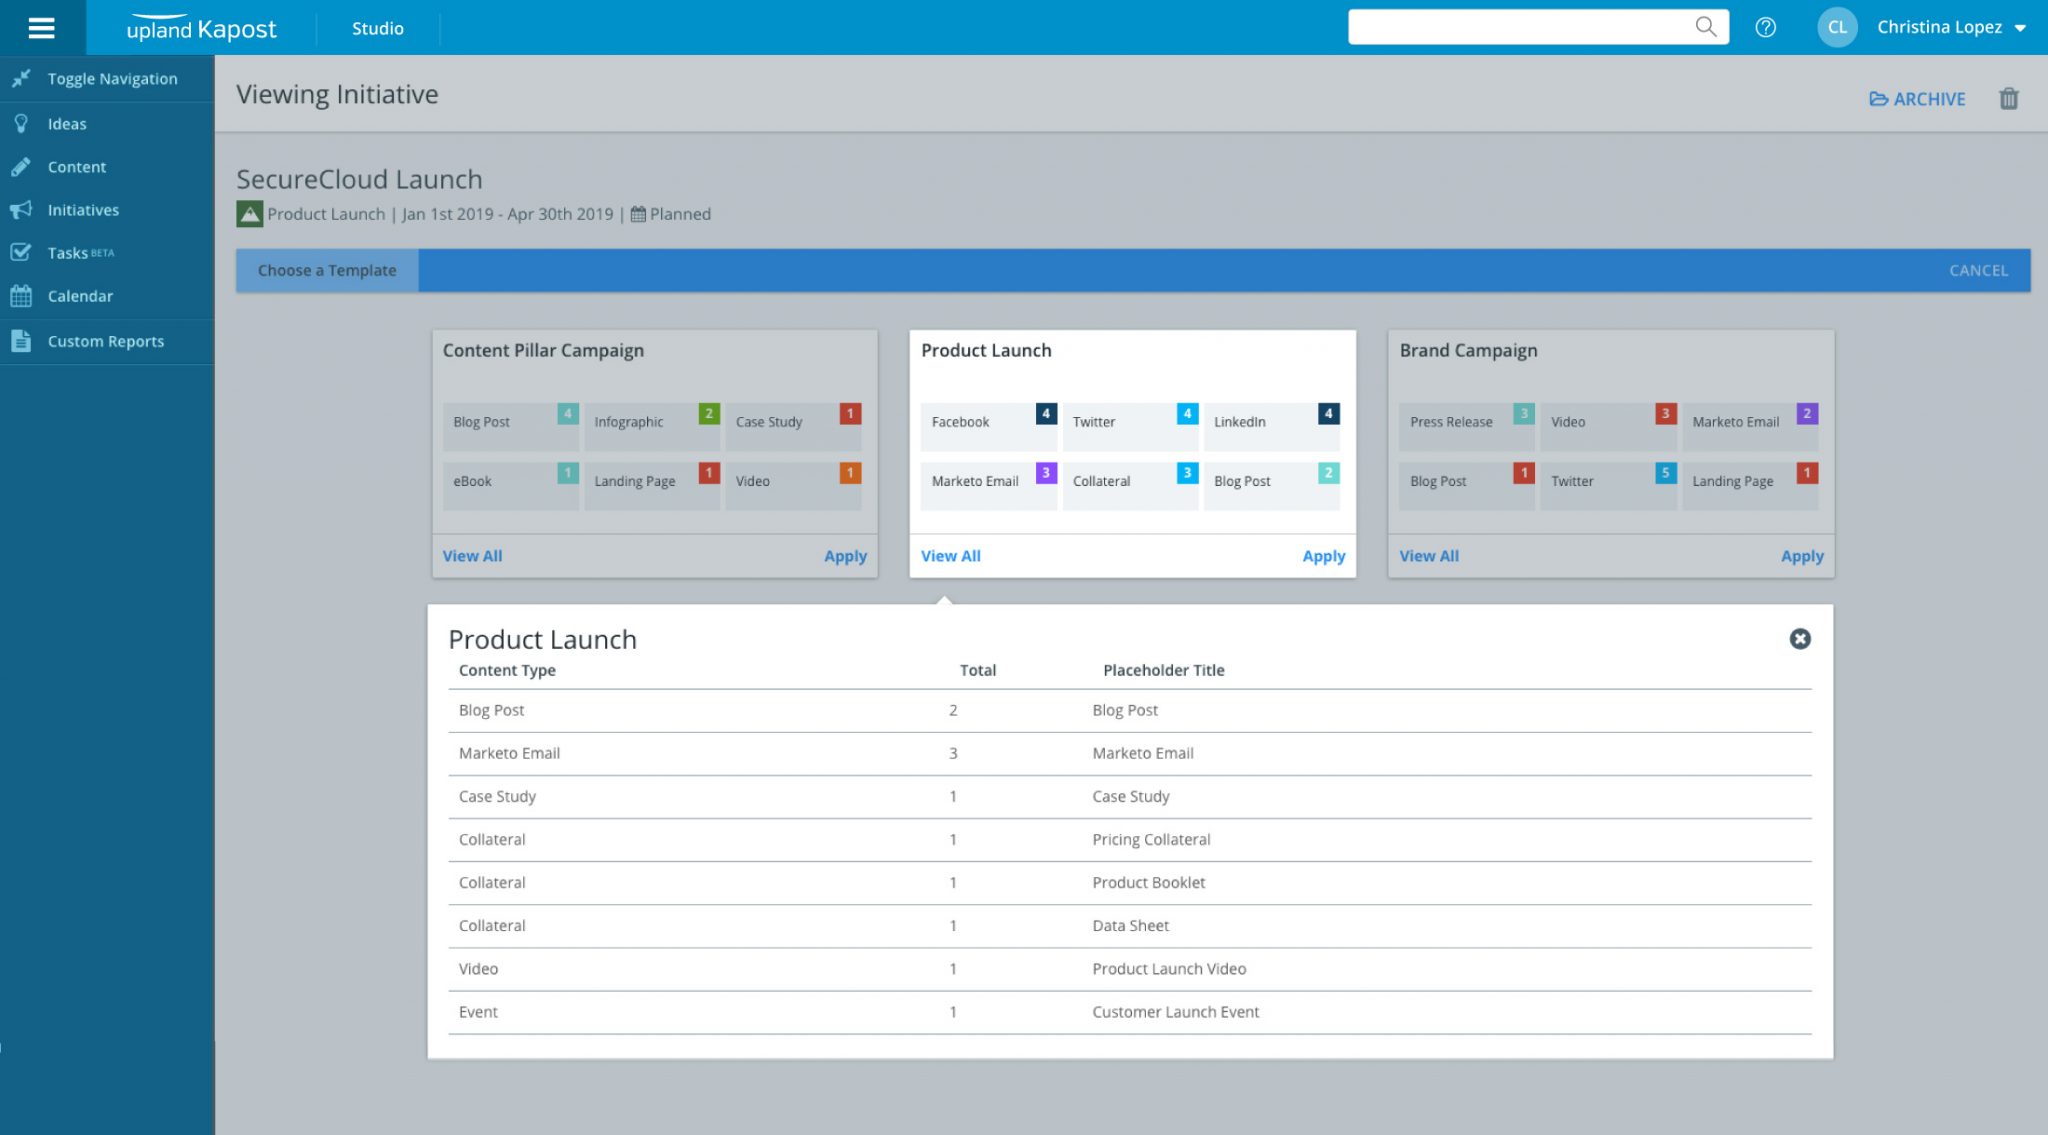Click the search magnifier icon
Image resolution: width=2048 pixels, height=1135 pixels.
1705,27
